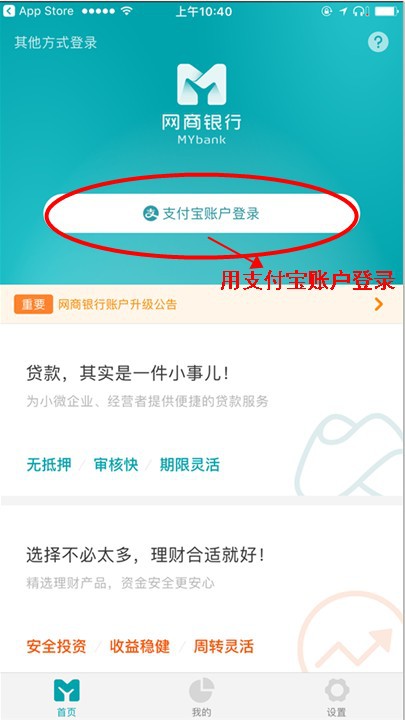Tap the 安全投资 wealth tag

point(56,647)
